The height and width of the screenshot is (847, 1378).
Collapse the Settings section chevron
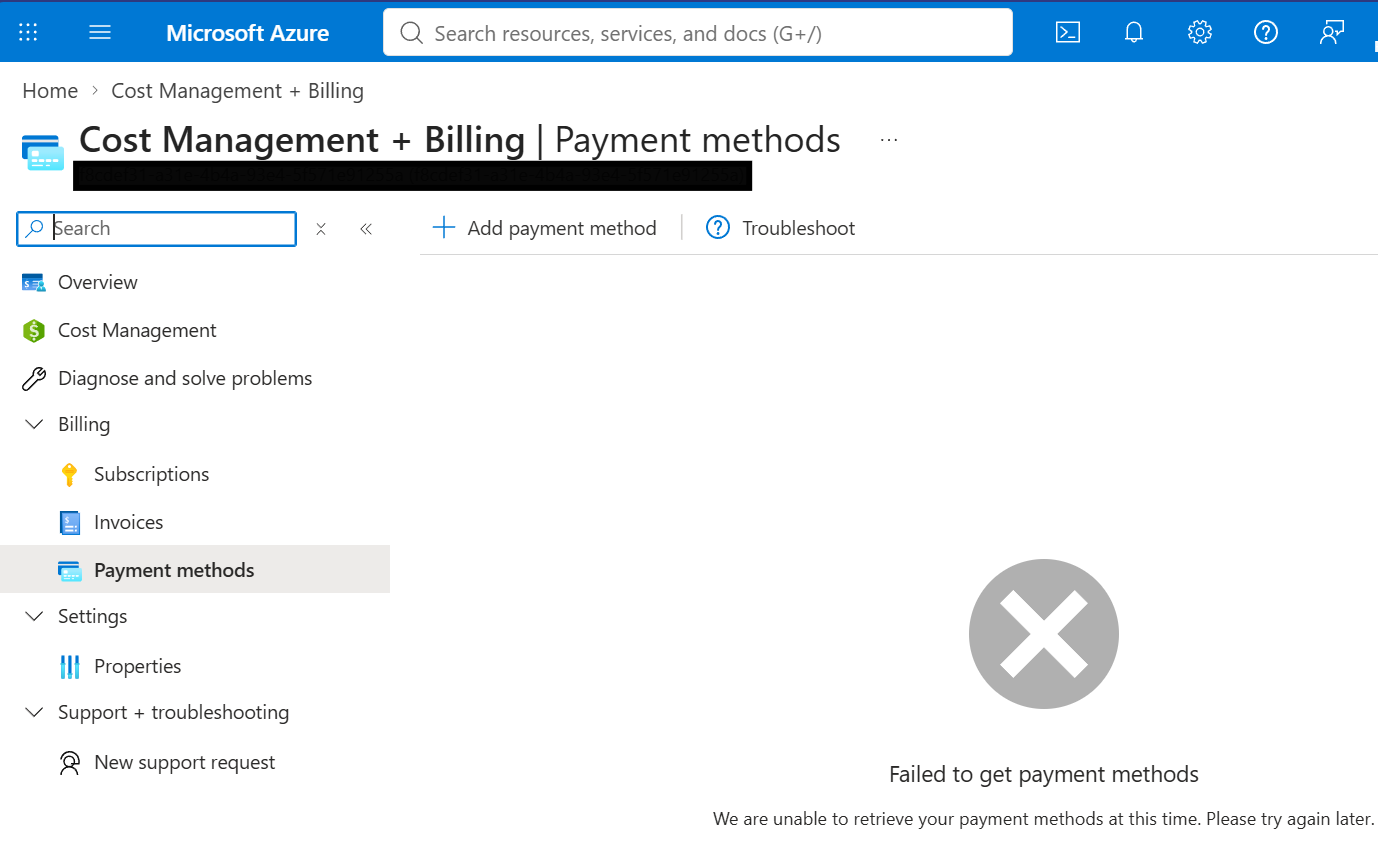pyautogui.click(x=34, y=617)
